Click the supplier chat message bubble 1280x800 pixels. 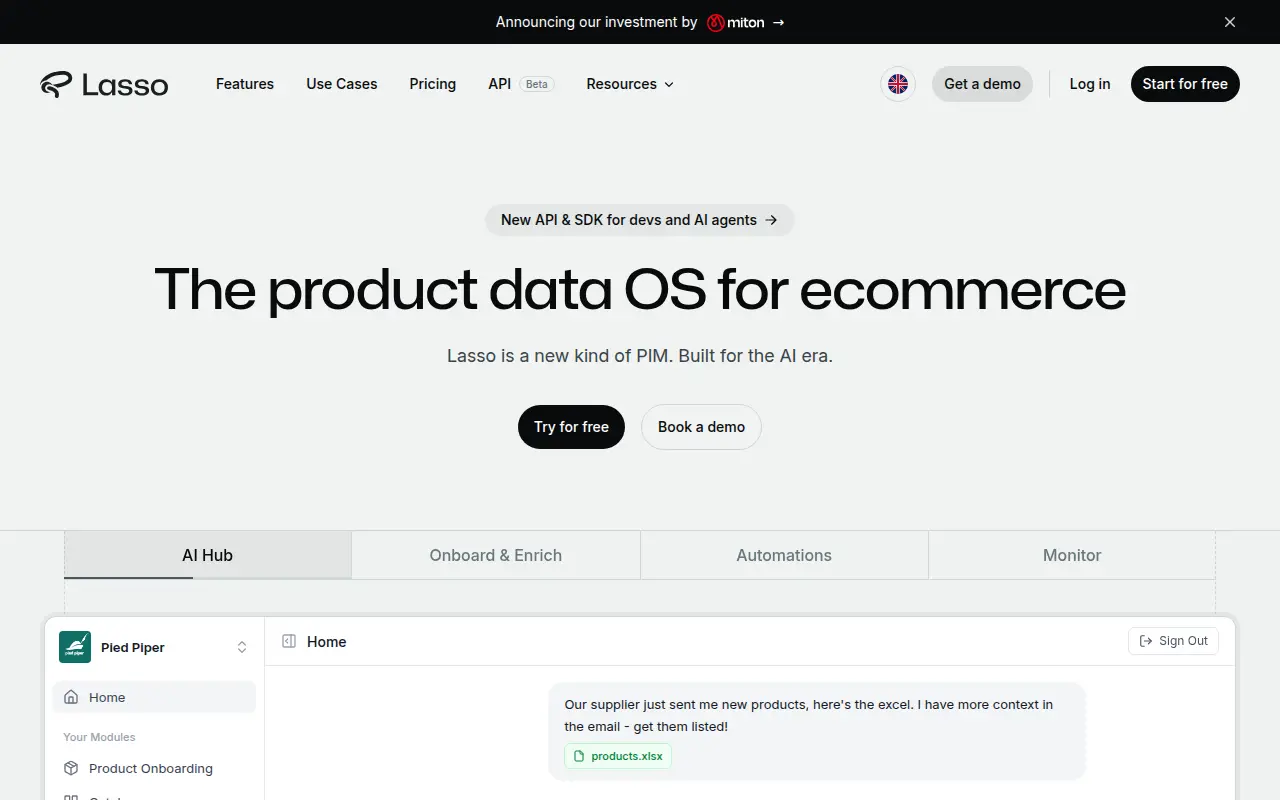click(x=817, y=731)
